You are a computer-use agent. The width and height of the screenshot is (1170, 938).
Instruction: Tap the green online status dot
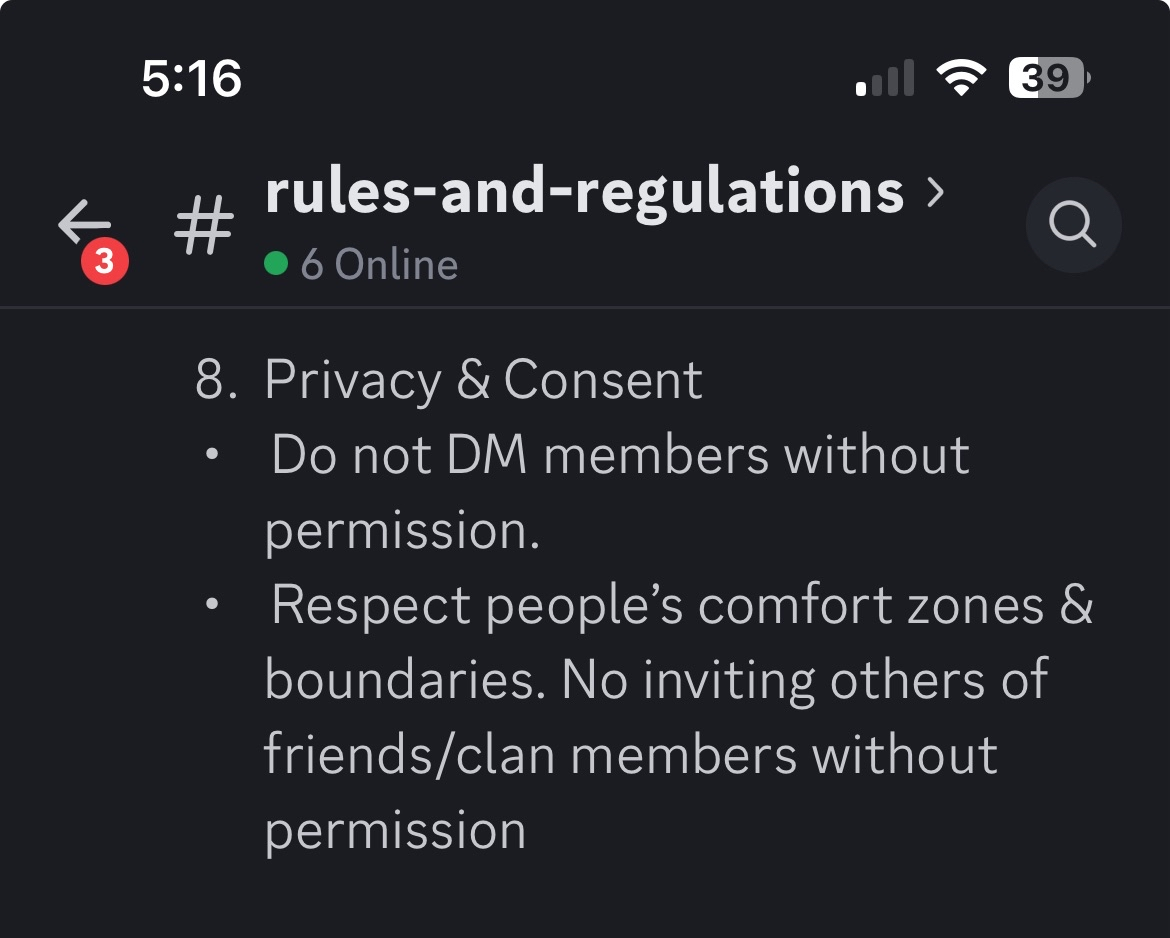pos(276,264)
